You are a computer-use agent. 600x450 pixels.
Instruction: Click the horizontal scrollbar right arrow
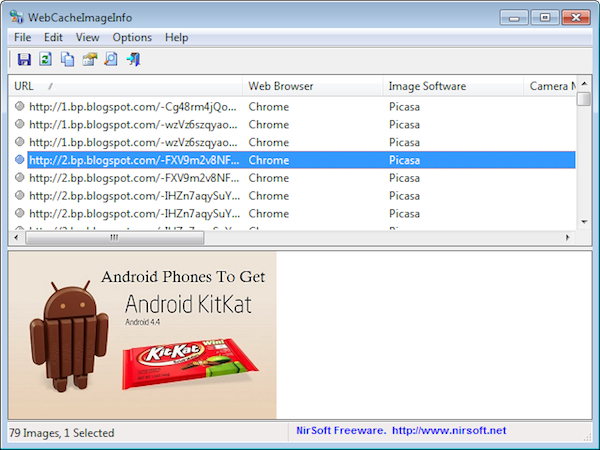point(567,238)
